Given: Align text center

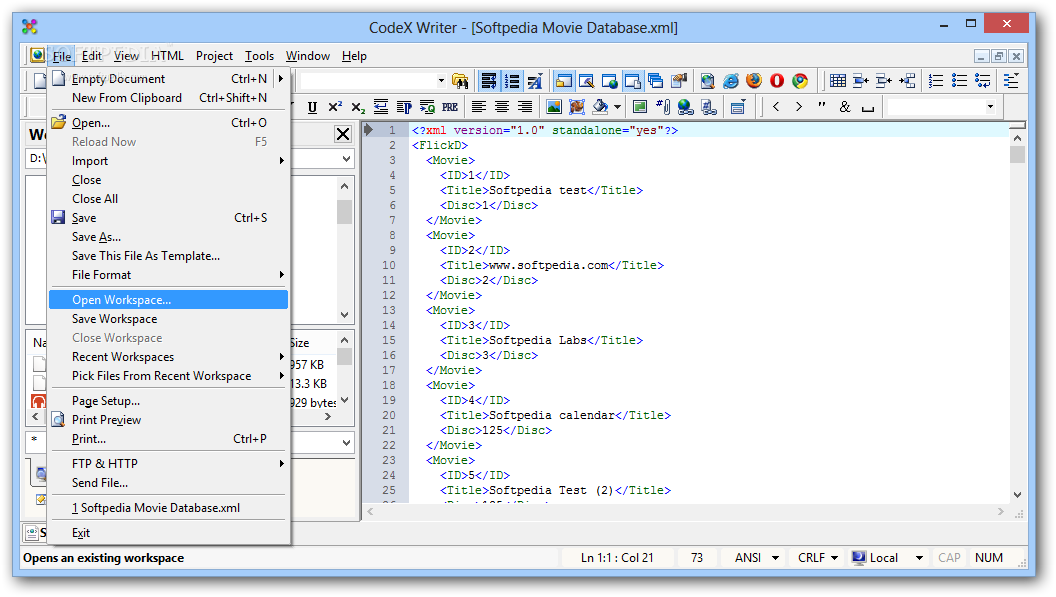Looking at the screenshot, I should point(502,107).
